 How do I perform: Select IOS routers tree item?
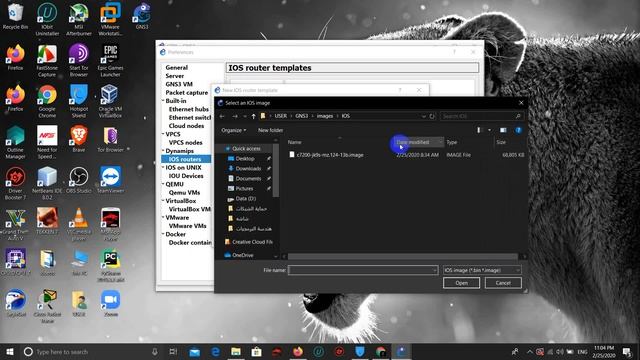[186, 159]
